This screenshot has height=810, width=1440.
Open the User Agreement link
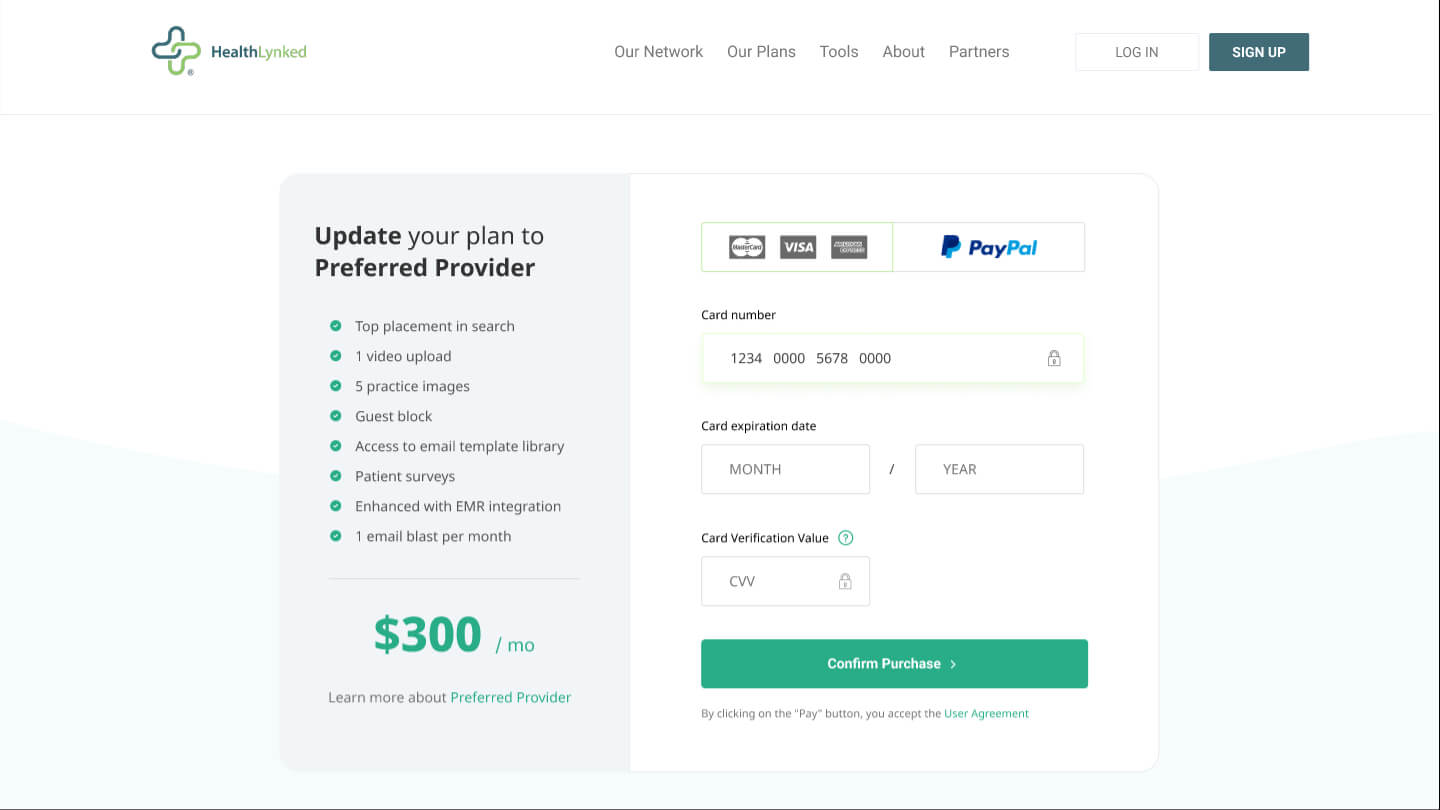[x=986, y=714]
